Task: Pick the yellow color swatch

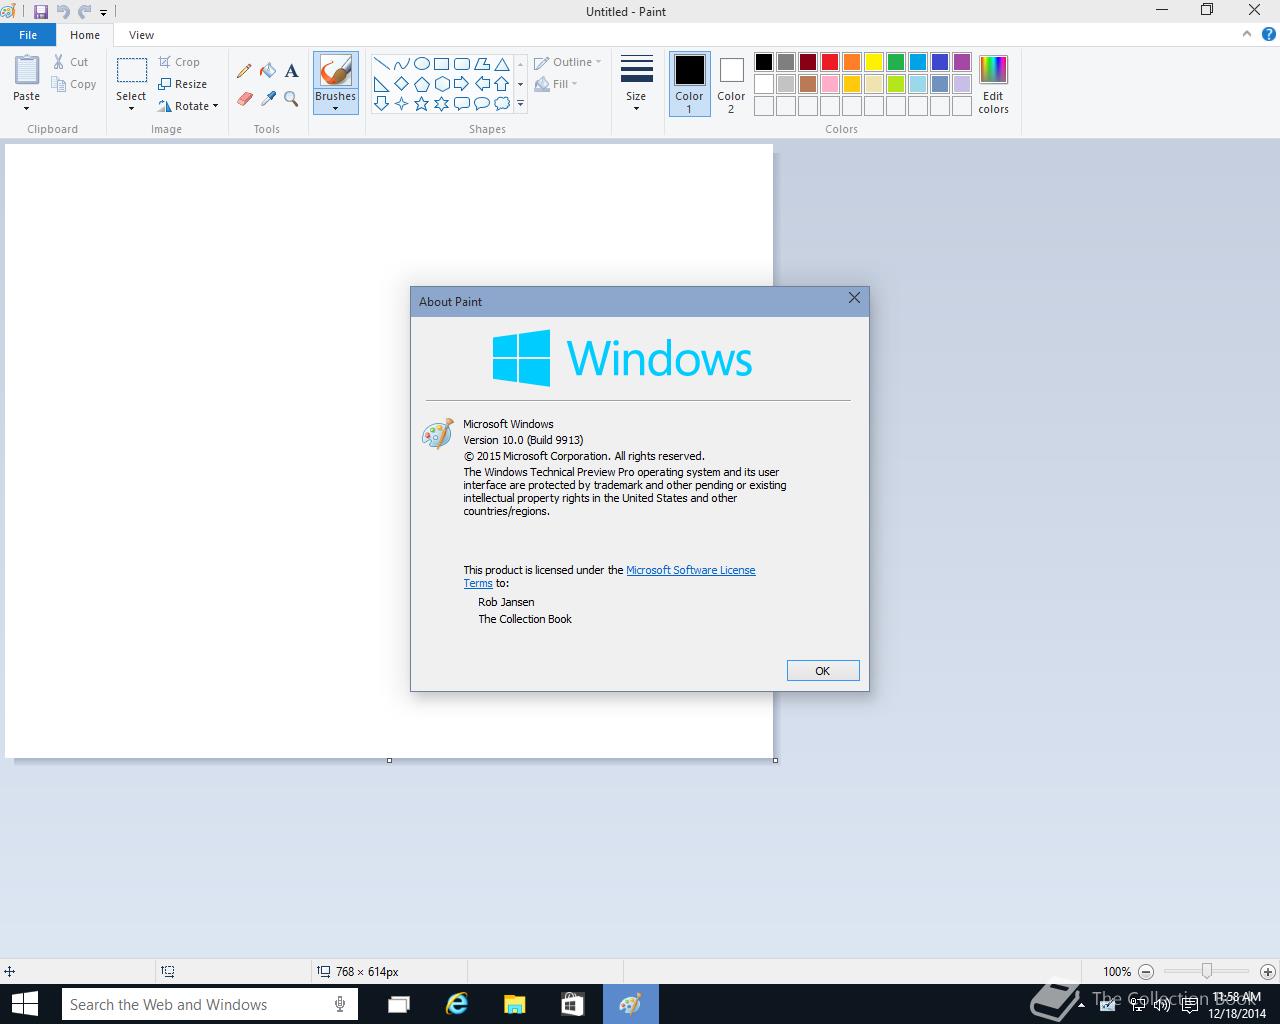Action: point(874,62)
